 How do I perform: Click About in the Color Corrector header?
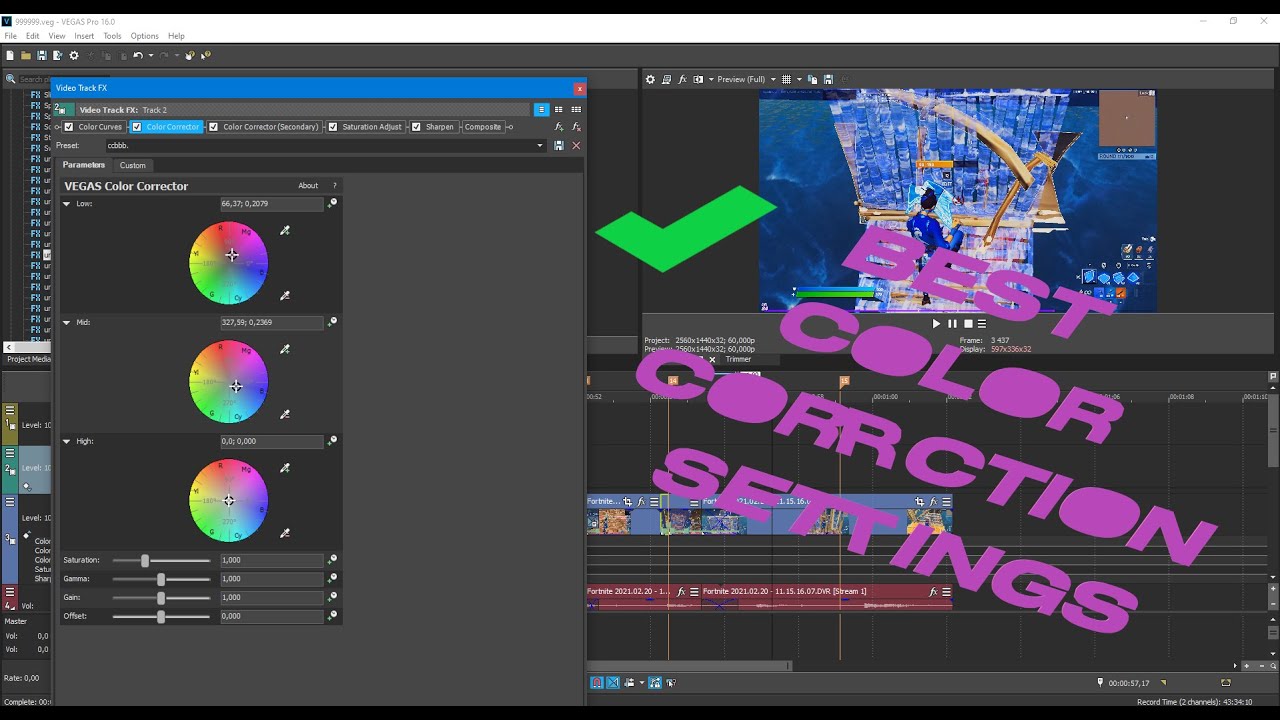[308, 186]
